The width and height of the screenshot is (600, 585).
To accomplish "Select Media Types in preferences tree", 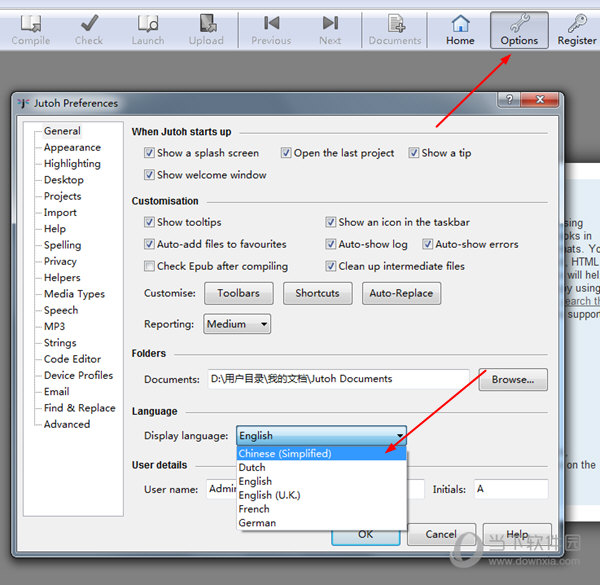I will tap(74, 294).
